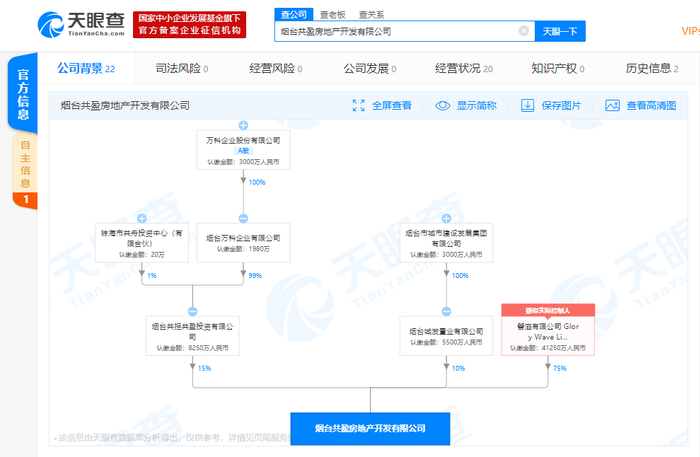This screenshot has height=457, width=700.
Task: Open the 自主信息 side tab
Action: coord(25,170)
